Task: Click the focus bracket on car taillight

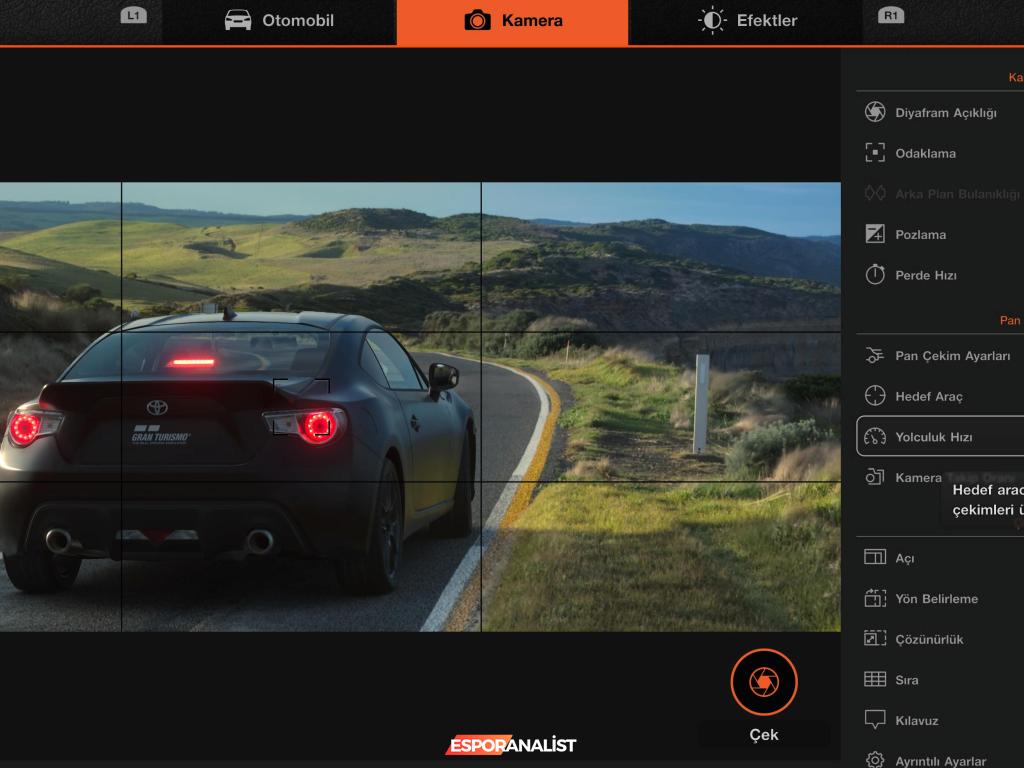Action: 302,407
